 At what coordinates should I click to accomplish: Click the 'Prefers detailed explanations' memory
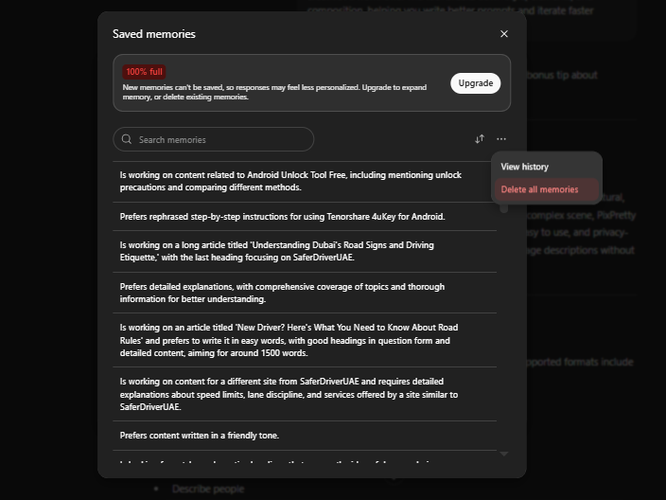coord(282,293)
